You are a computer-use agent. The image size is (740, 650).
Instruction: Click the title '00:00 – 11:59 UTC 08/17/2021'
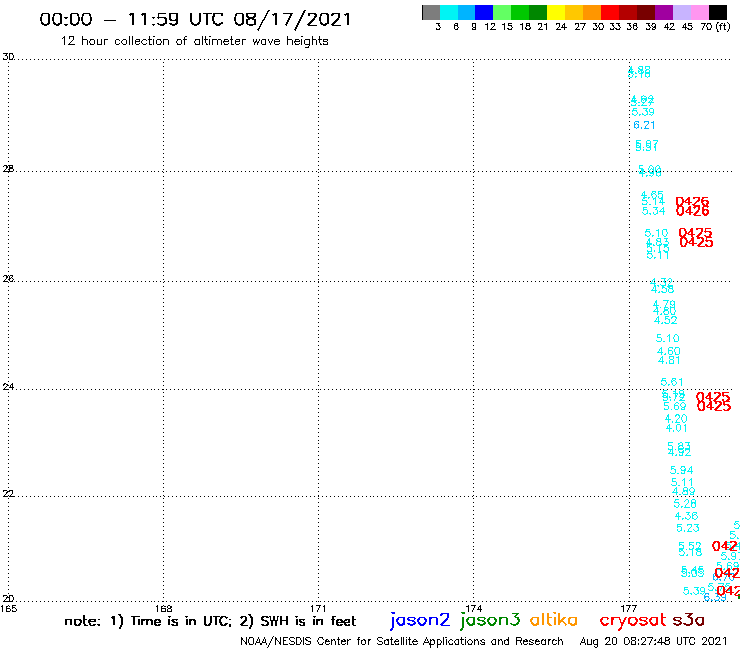pos(195,19)
